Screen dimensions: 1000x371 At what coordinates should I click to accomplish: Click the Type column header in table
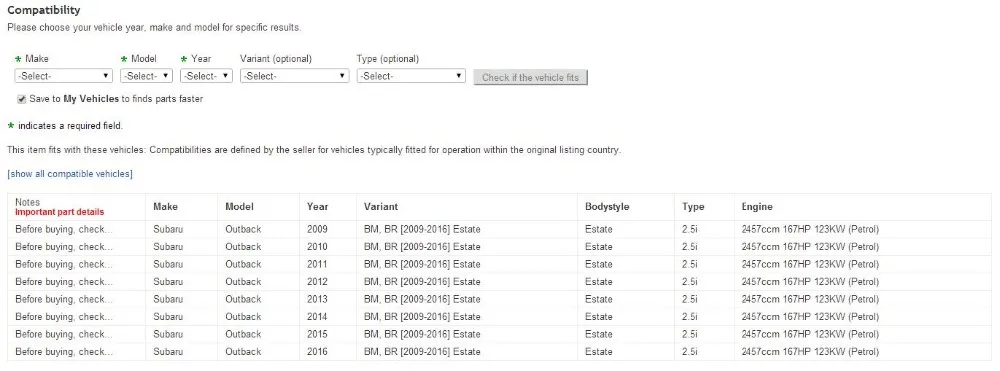(693, 207)
